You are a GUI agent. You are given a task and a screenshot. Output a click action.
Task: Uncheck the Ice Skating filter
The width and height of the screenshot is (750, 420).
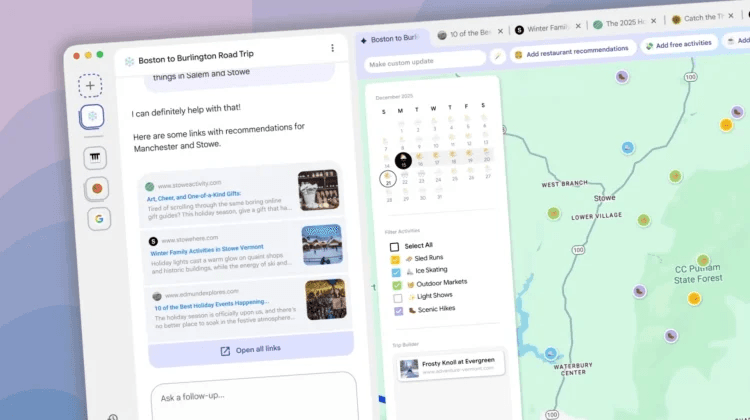(x=396, y=273)
